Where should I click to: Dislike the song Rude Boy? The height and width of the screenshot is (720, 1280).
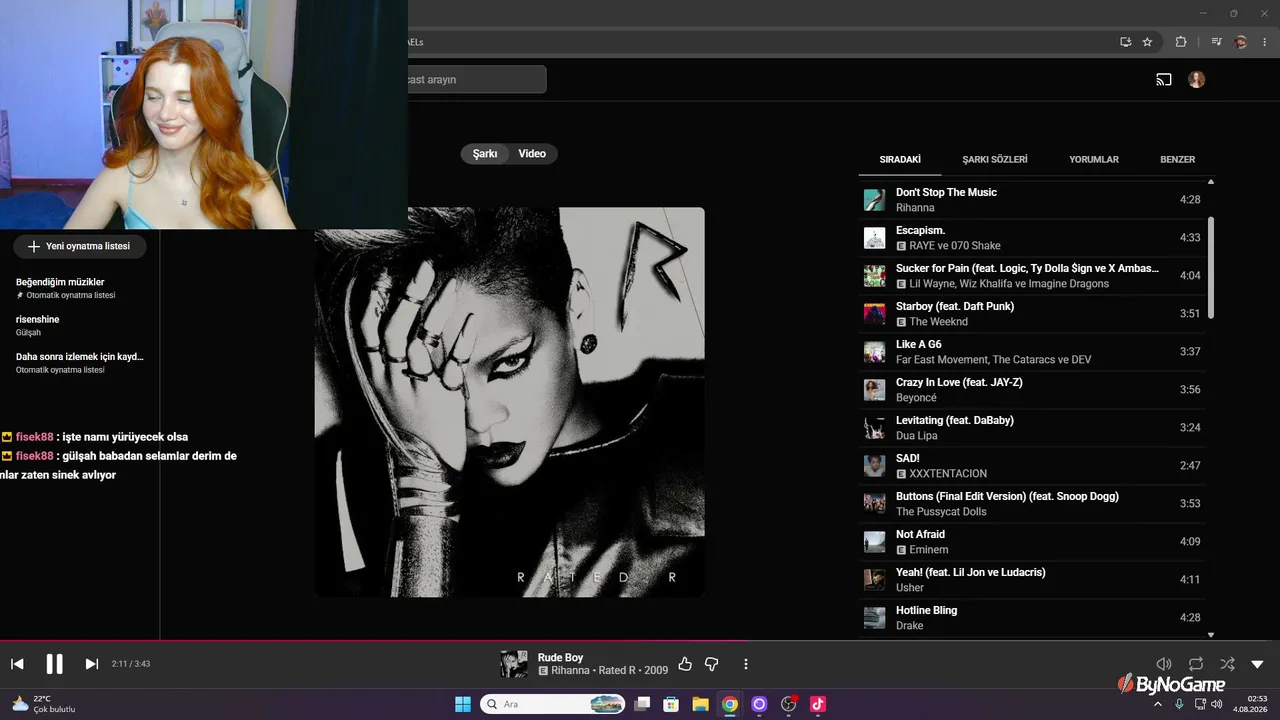(x=712, y=664)
